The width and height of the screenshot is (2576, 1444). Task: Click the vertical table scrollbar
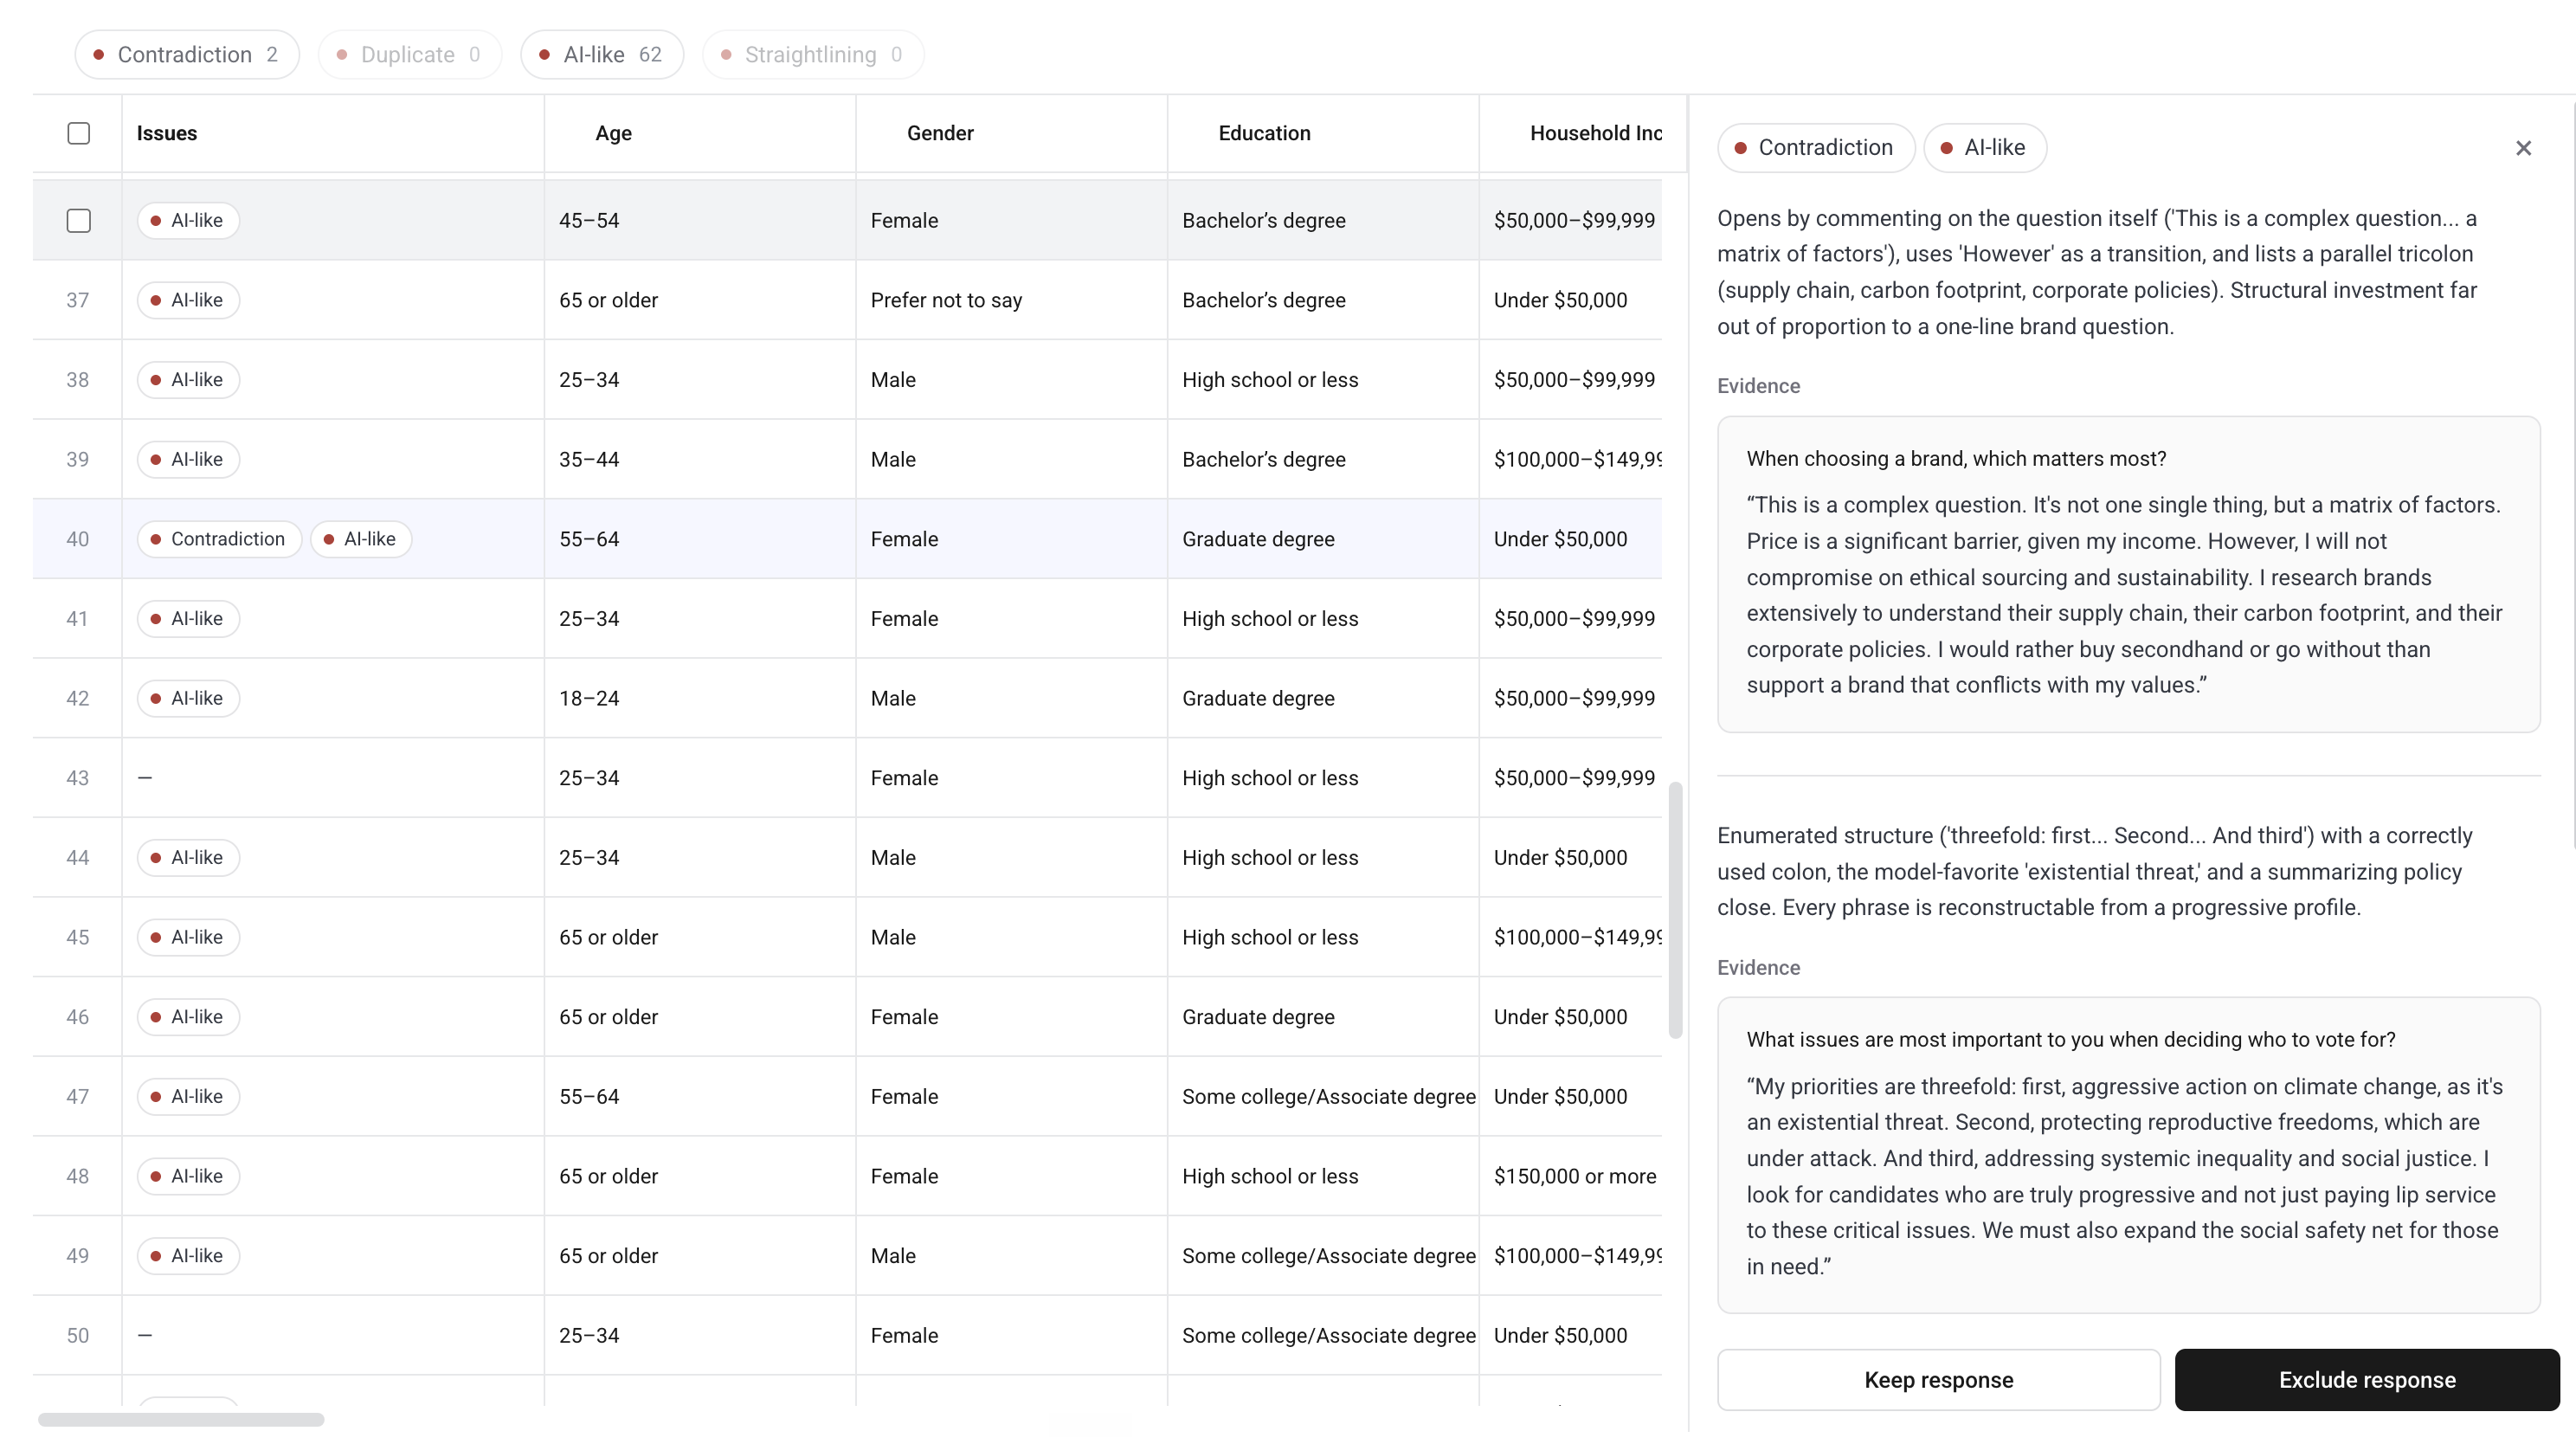(x=1675, y=910)
